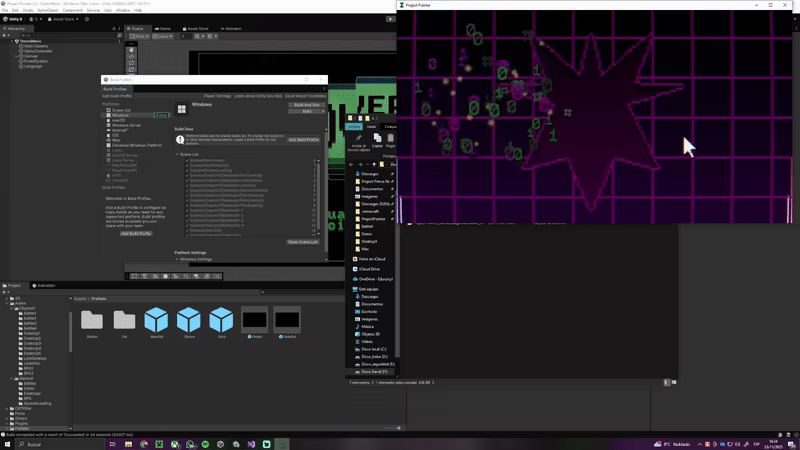Open Spotify from the taskbar

pos(205,444)
